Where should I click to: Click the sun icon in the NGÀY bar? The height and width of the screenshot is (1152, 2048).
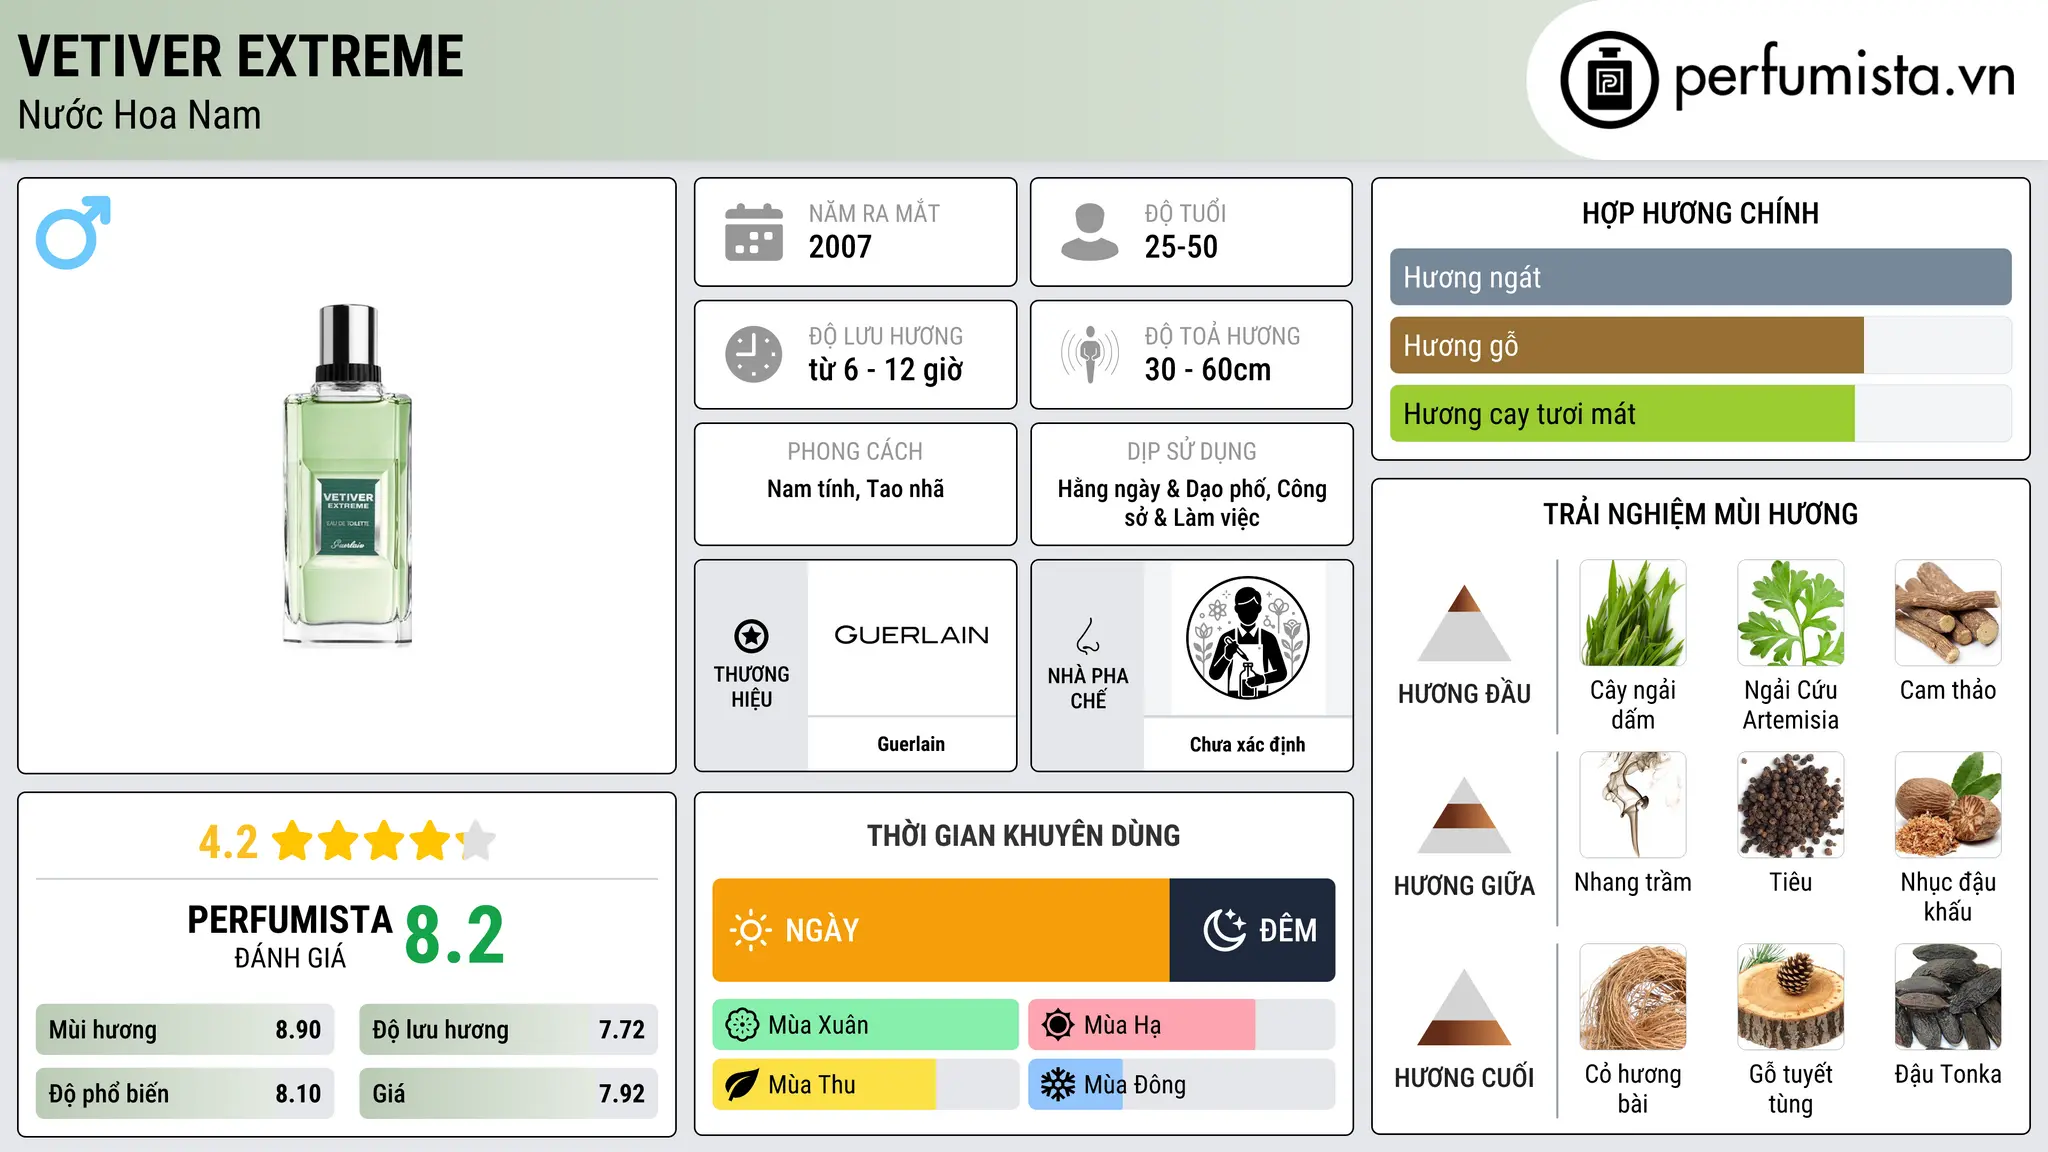[x=750, y=930]
